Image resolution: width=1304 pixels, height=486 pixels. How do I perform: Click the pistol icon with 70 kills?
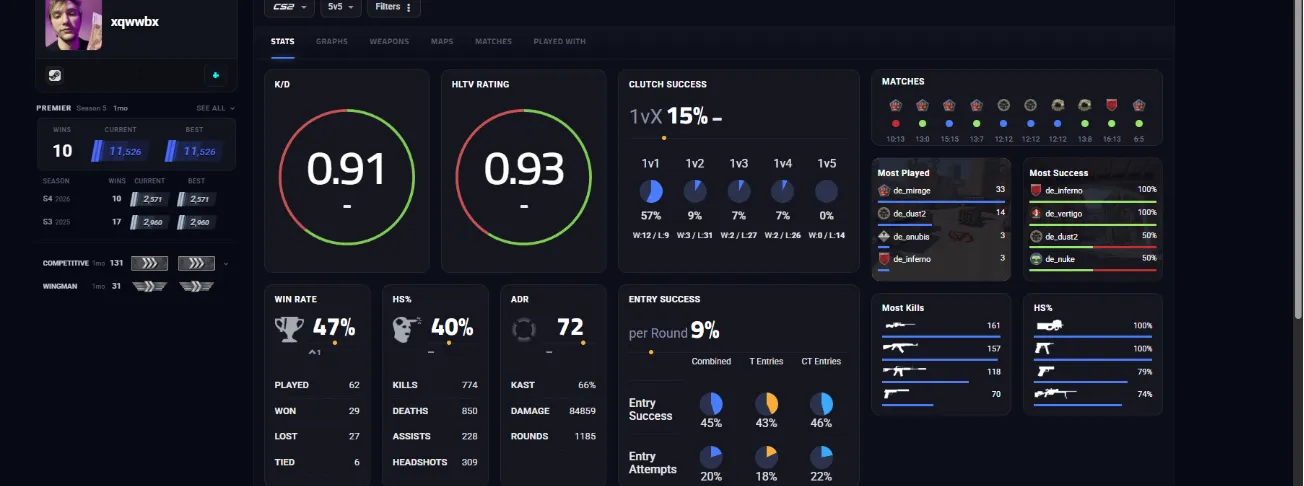898,394
